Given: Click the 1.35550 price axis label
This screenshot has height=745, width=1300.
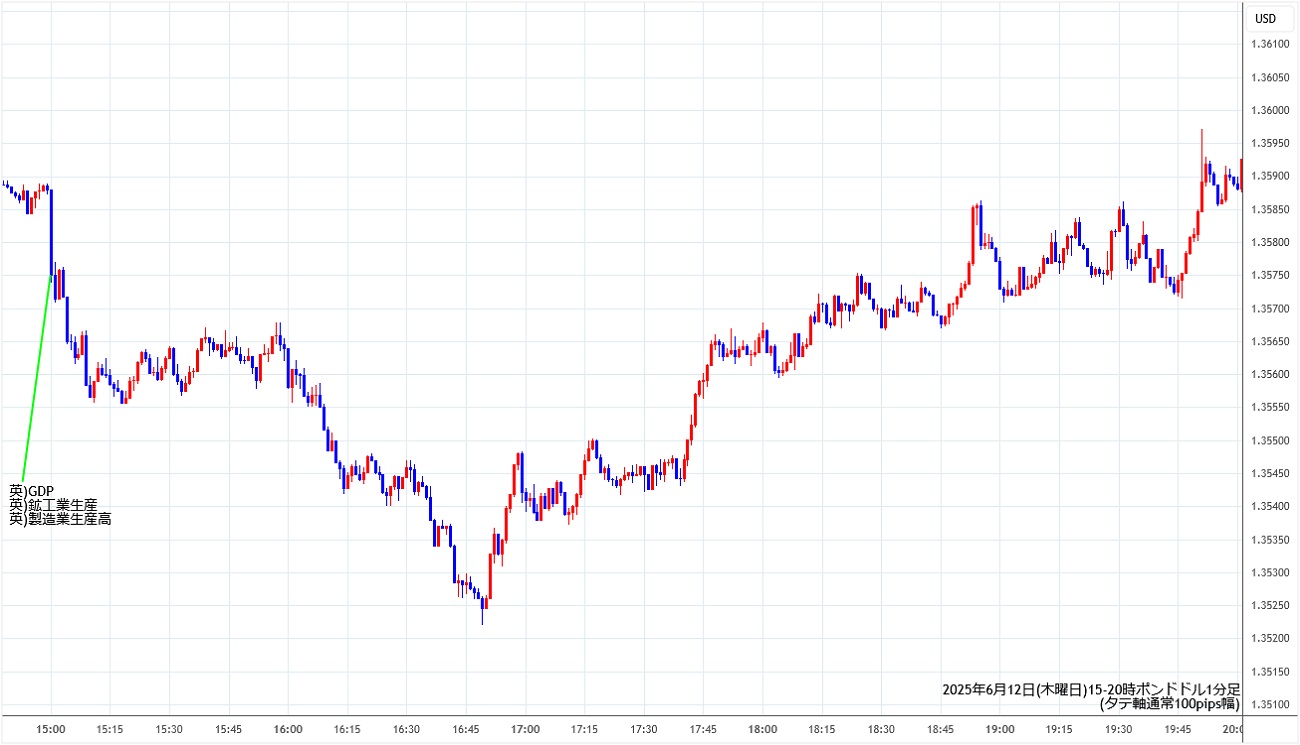Looking at the screenshot, I should click(1272, 407).
